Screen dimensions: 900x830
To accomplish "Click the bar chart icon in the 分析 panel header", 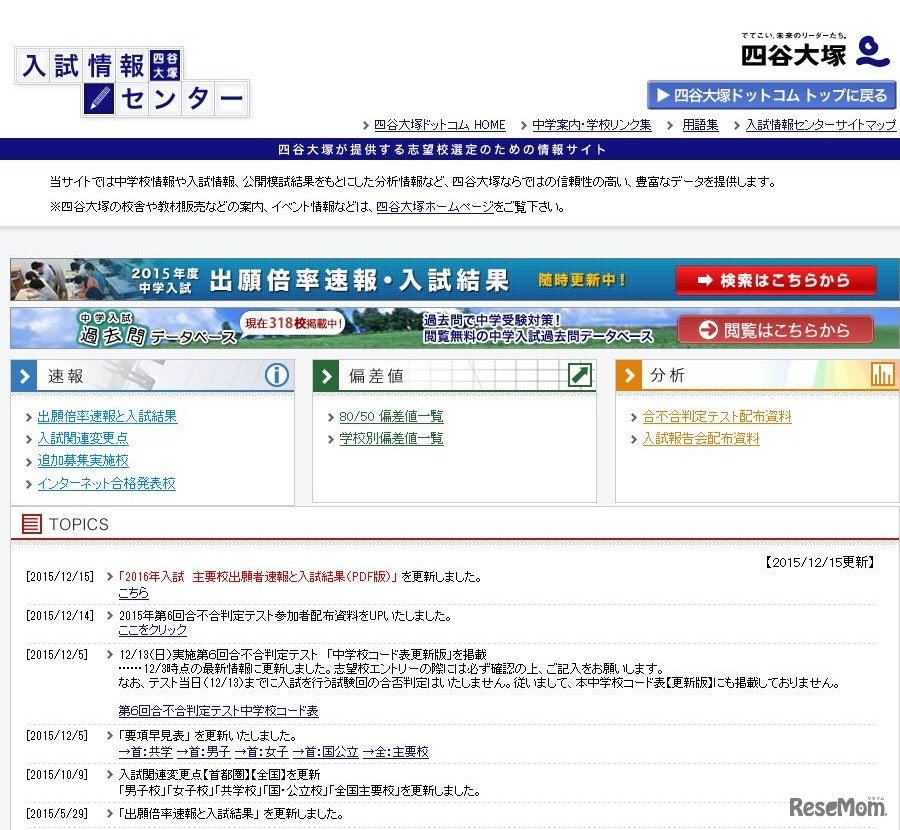I will coord(882,376).
